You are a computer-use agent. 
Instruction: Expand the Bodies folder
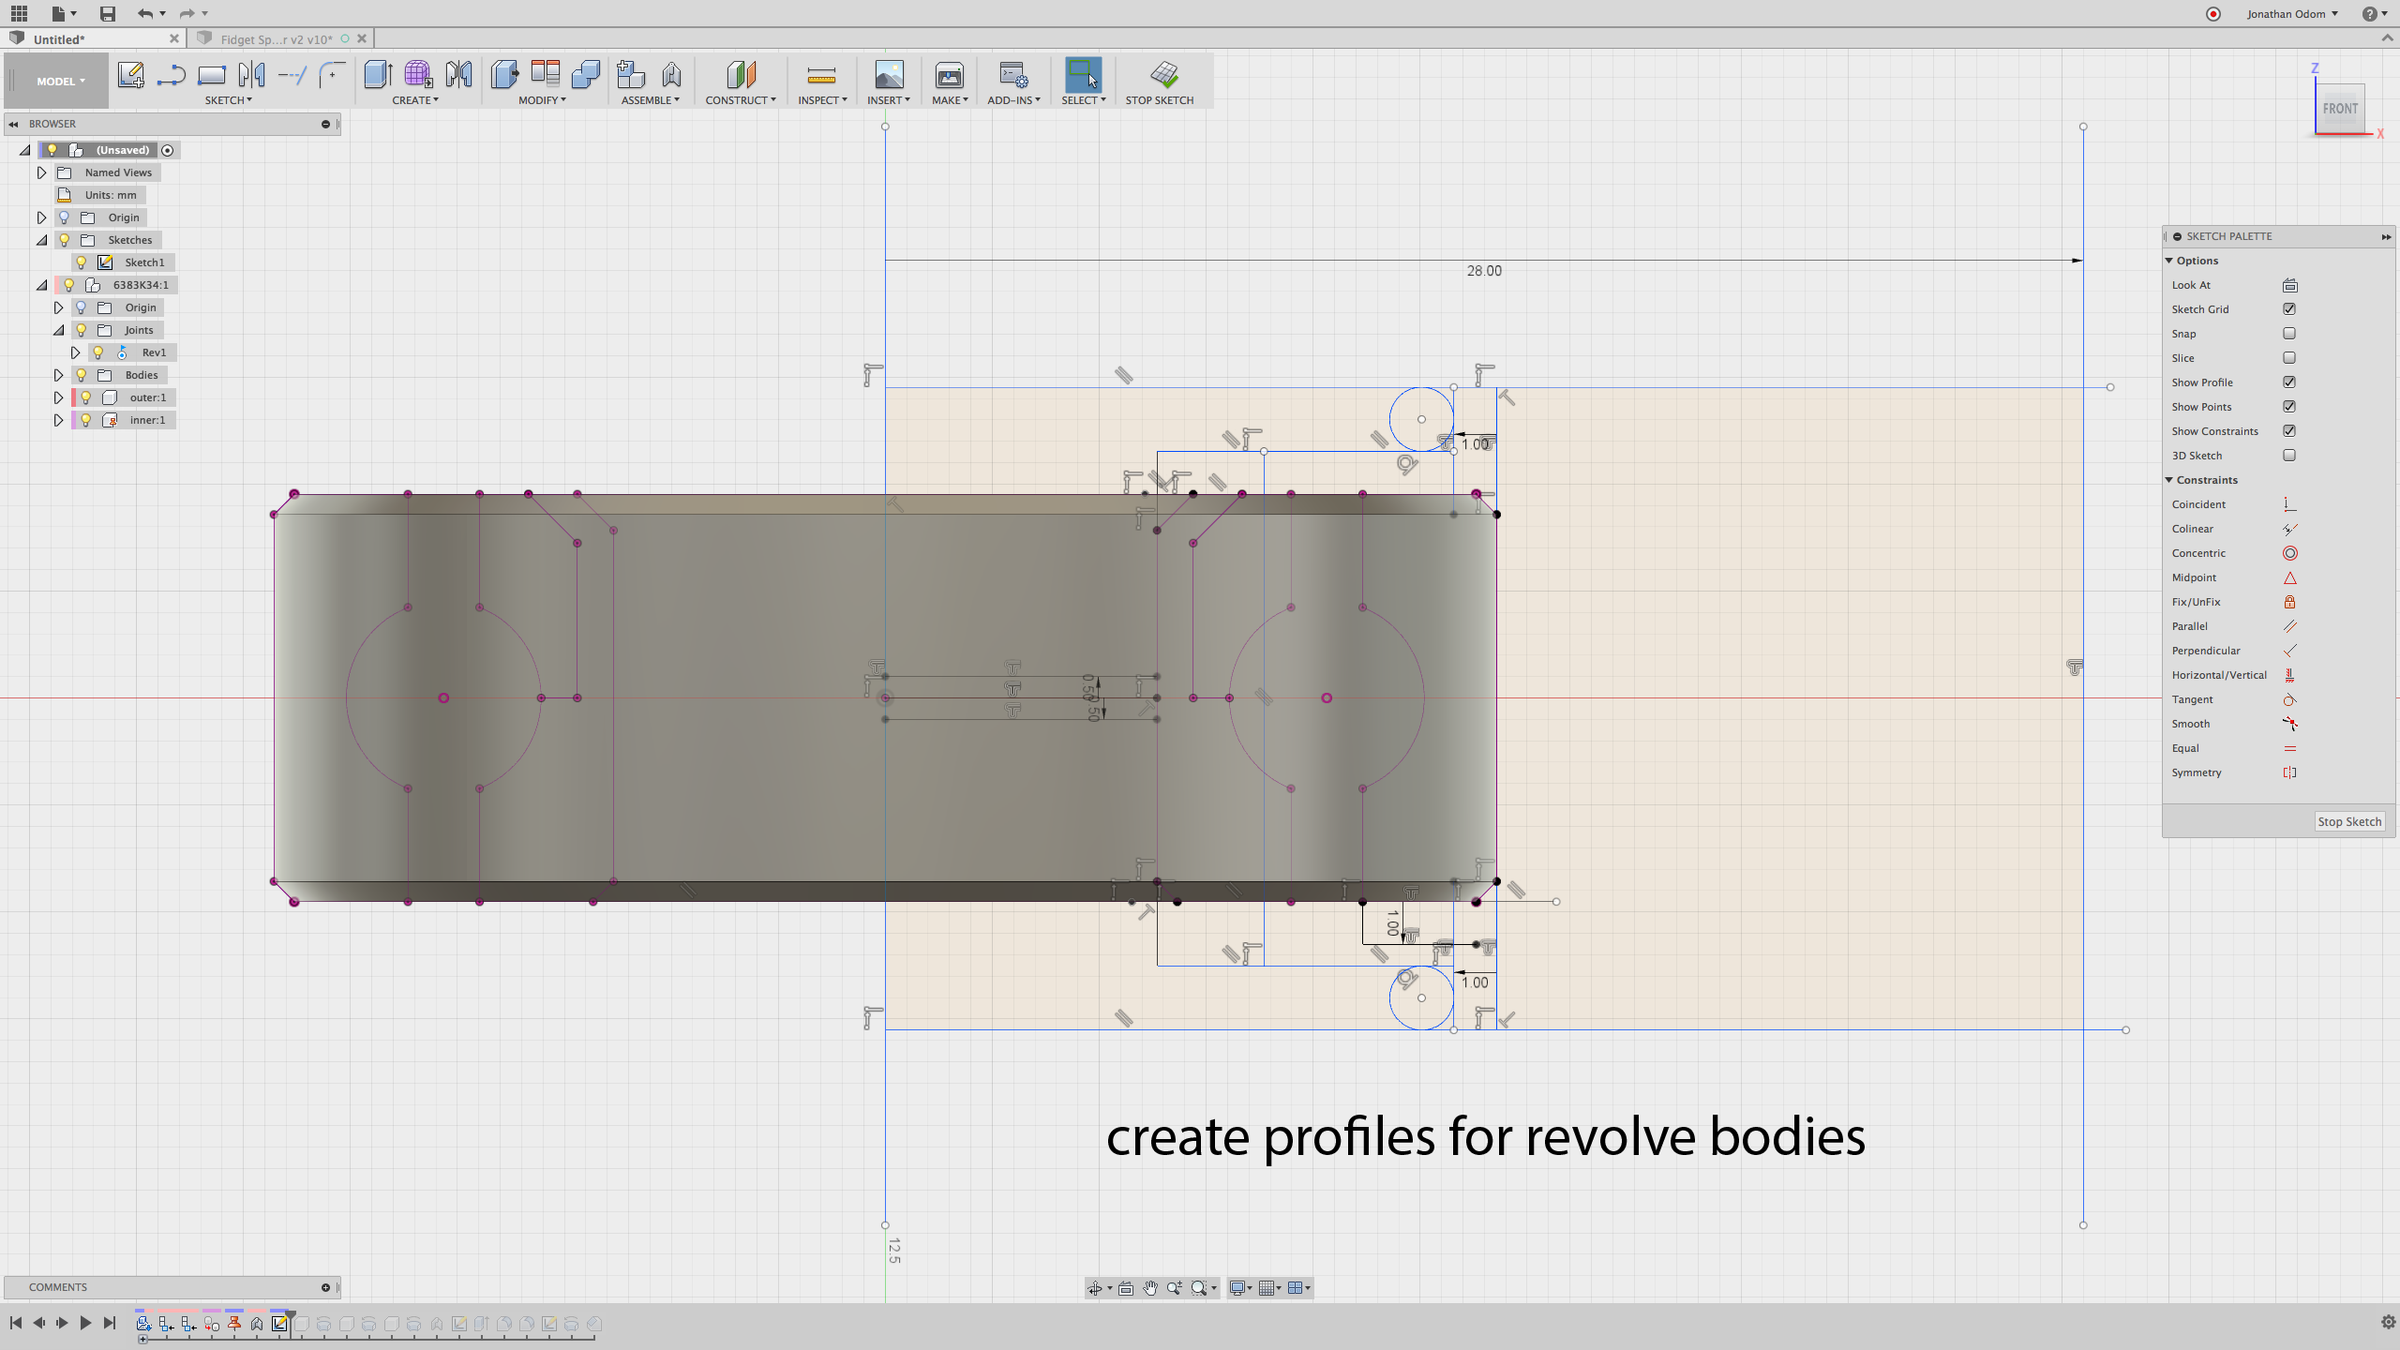tap(59, 375)
